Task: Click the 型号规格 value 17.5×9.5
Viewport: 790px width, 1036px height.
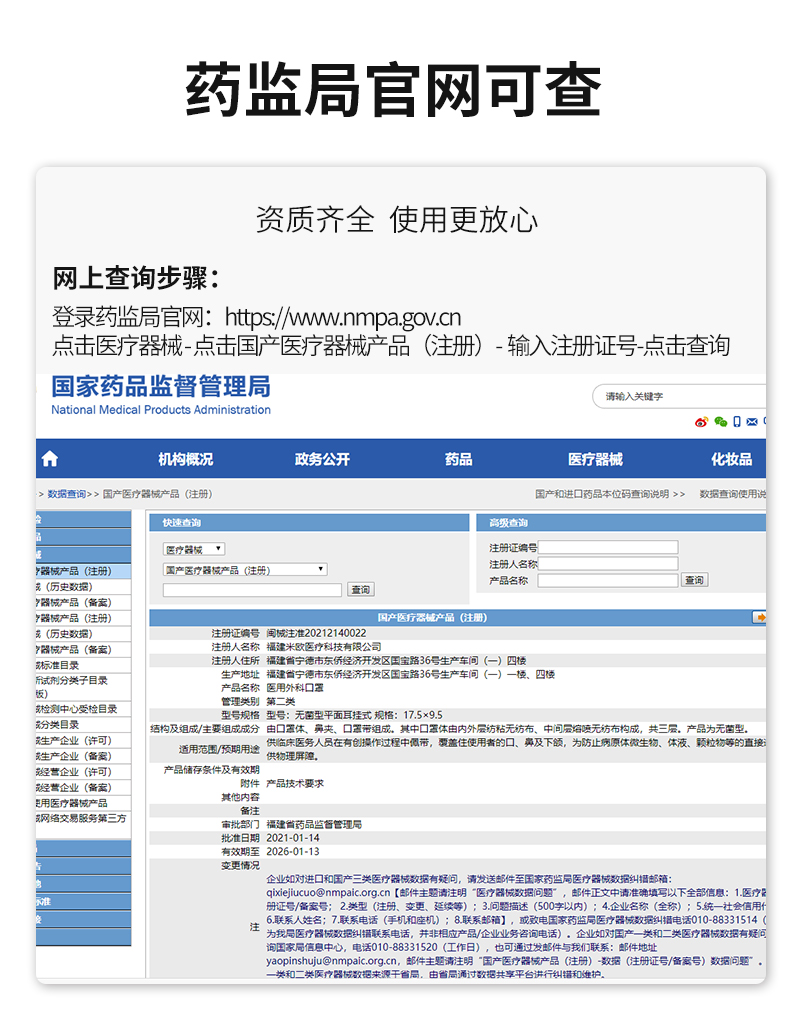Action: (x=423, y=715)
